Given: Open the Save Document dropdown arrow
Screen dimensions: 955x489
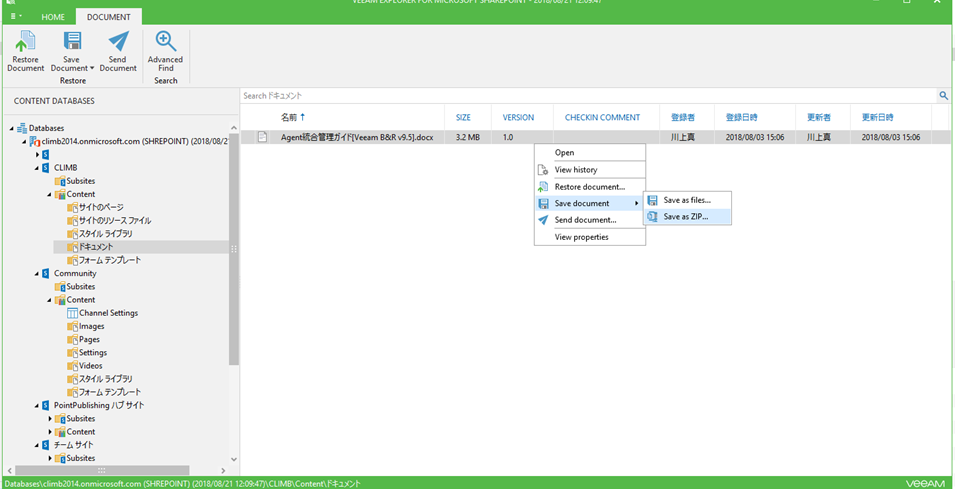Looking at the screenshot, I should click(x=92, y=69).
